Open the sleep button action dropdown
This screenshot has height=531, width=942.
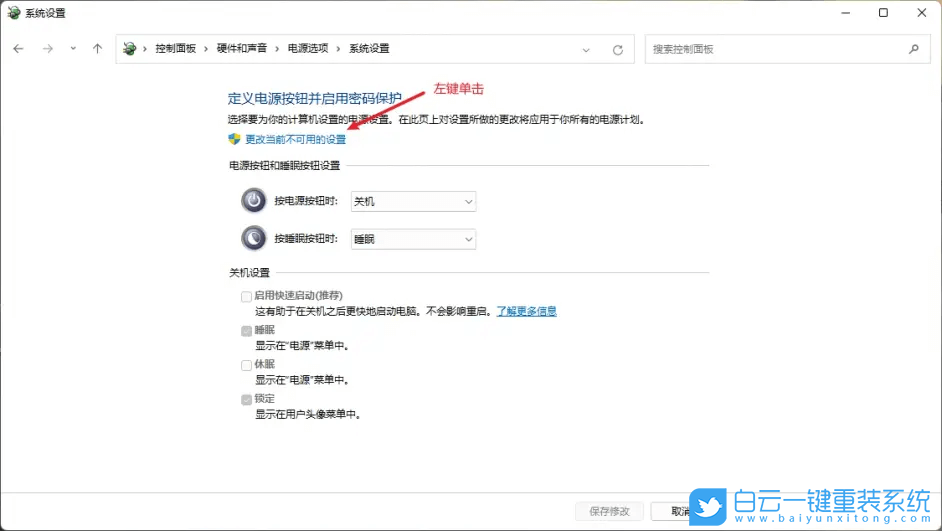[x=413, y=240]
